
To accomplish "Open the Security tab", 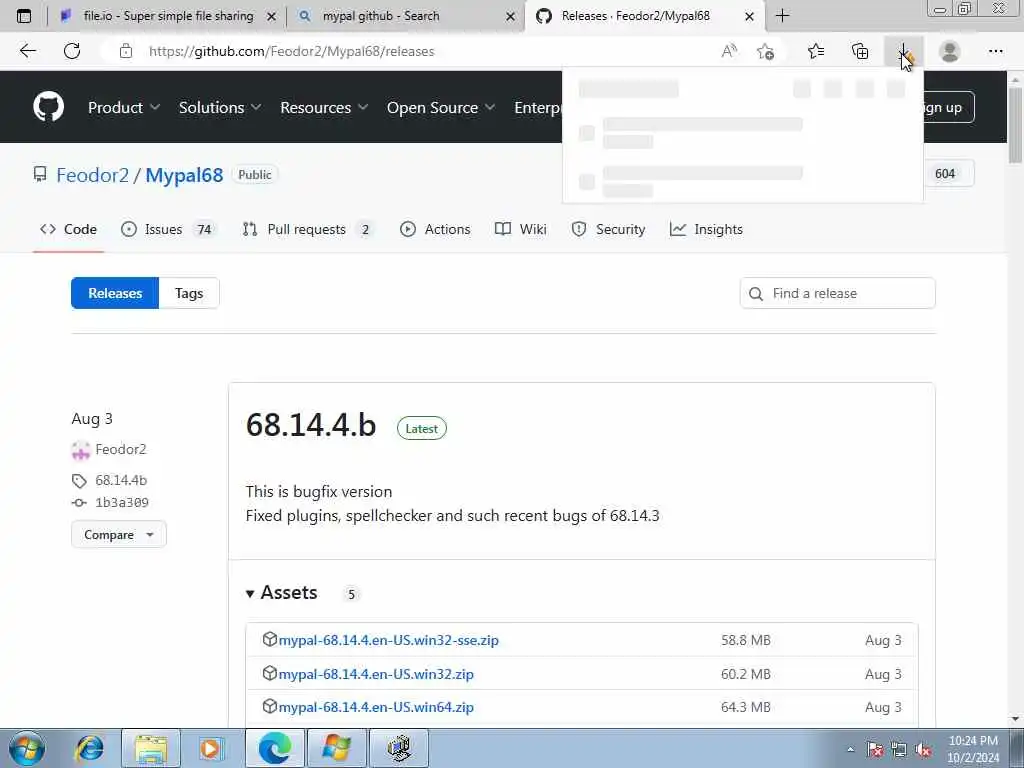I will (608, 229).
